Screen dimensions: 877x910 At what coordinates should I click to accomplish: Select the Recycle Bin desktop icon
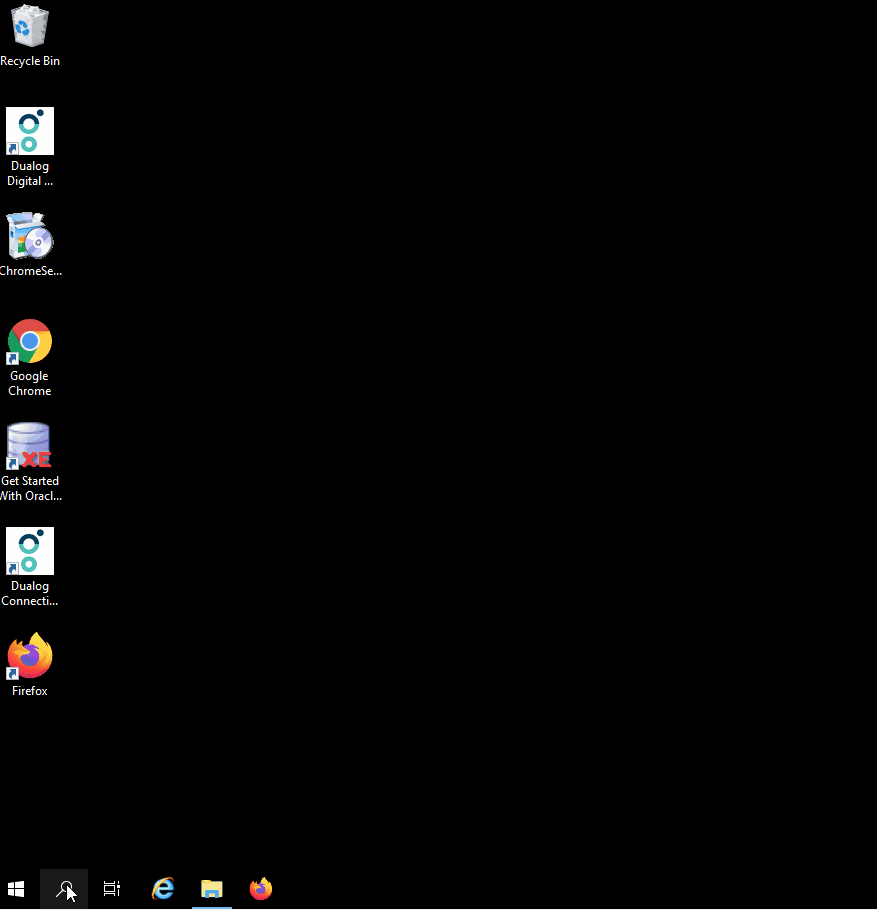tap(30, 26)
